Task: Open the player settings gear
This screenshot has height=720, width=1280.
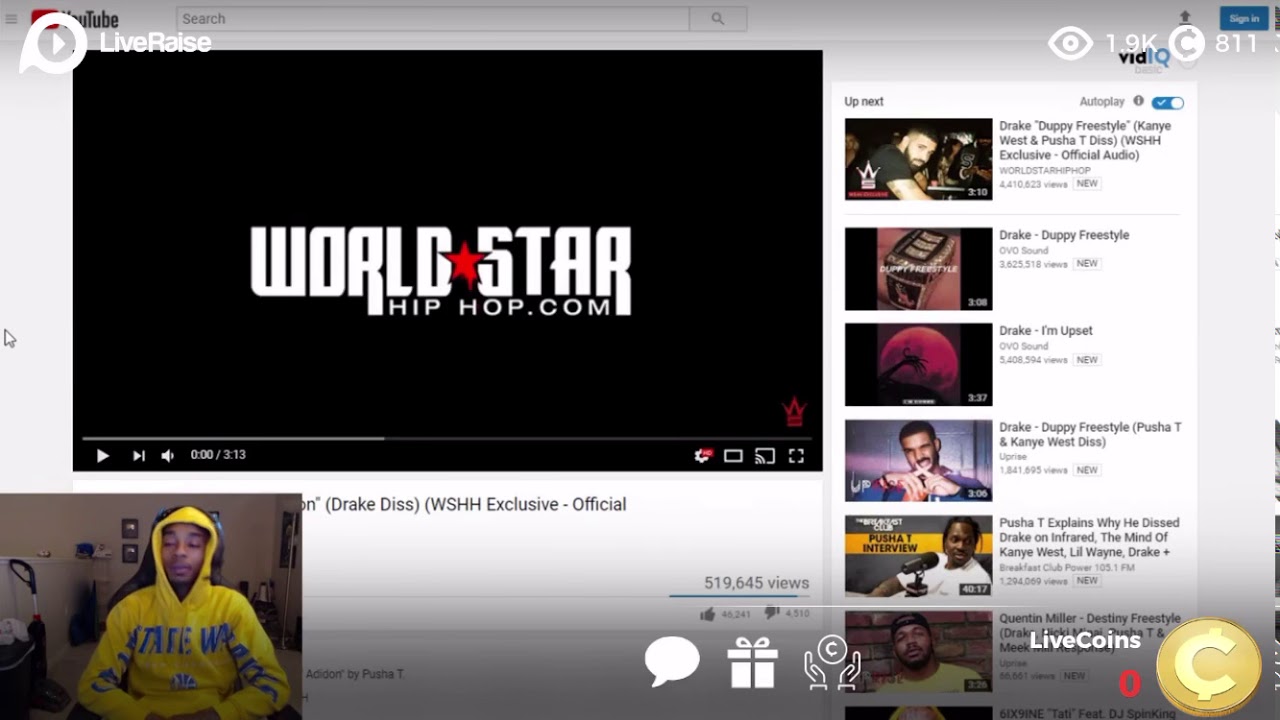Action: [x=703, y=455]
